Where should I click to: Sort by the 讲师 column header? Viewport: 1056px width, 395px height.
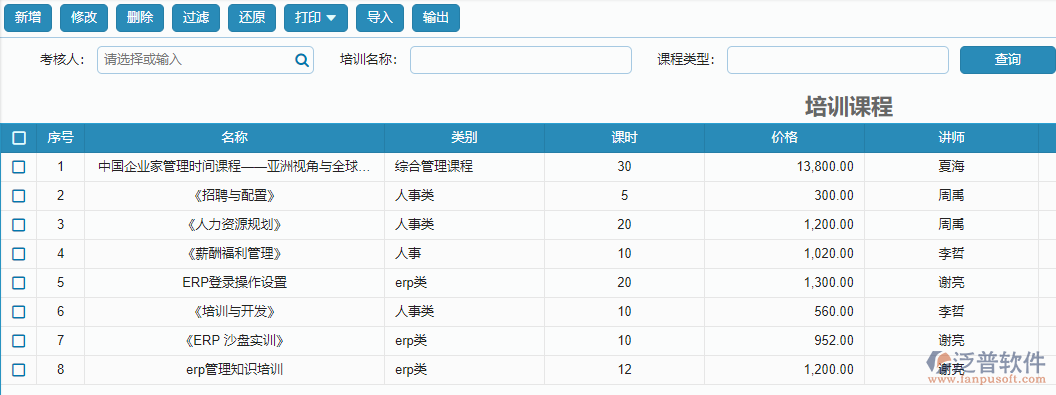(x=952, y=138)
